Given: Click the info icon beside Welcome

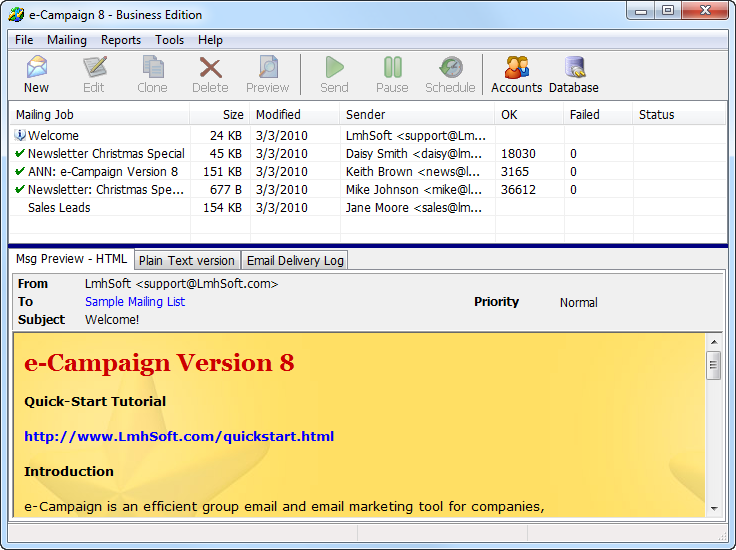Looking at the screenshot, I should pos(20,135).
